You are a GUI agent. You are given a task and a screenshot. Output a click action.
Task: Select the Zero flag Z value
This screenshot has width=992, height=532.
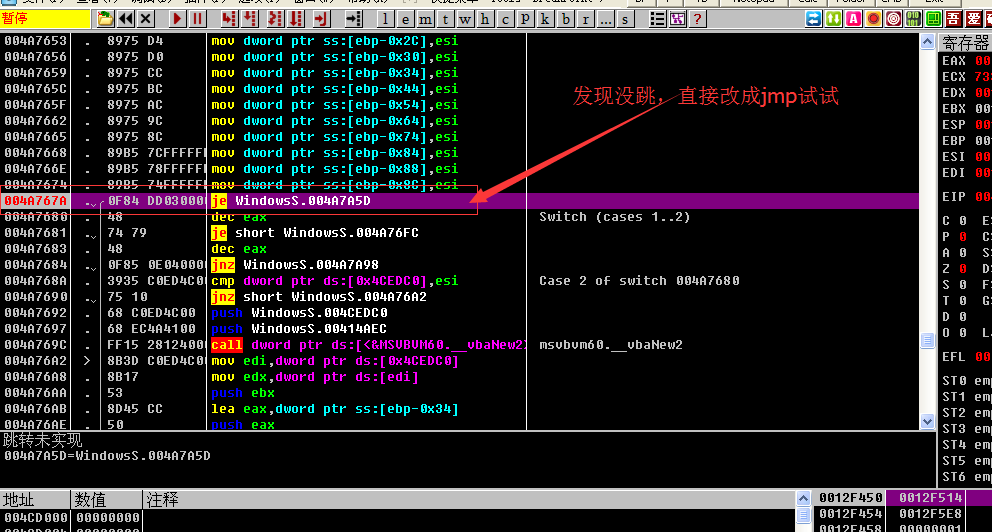click(962, 269)
